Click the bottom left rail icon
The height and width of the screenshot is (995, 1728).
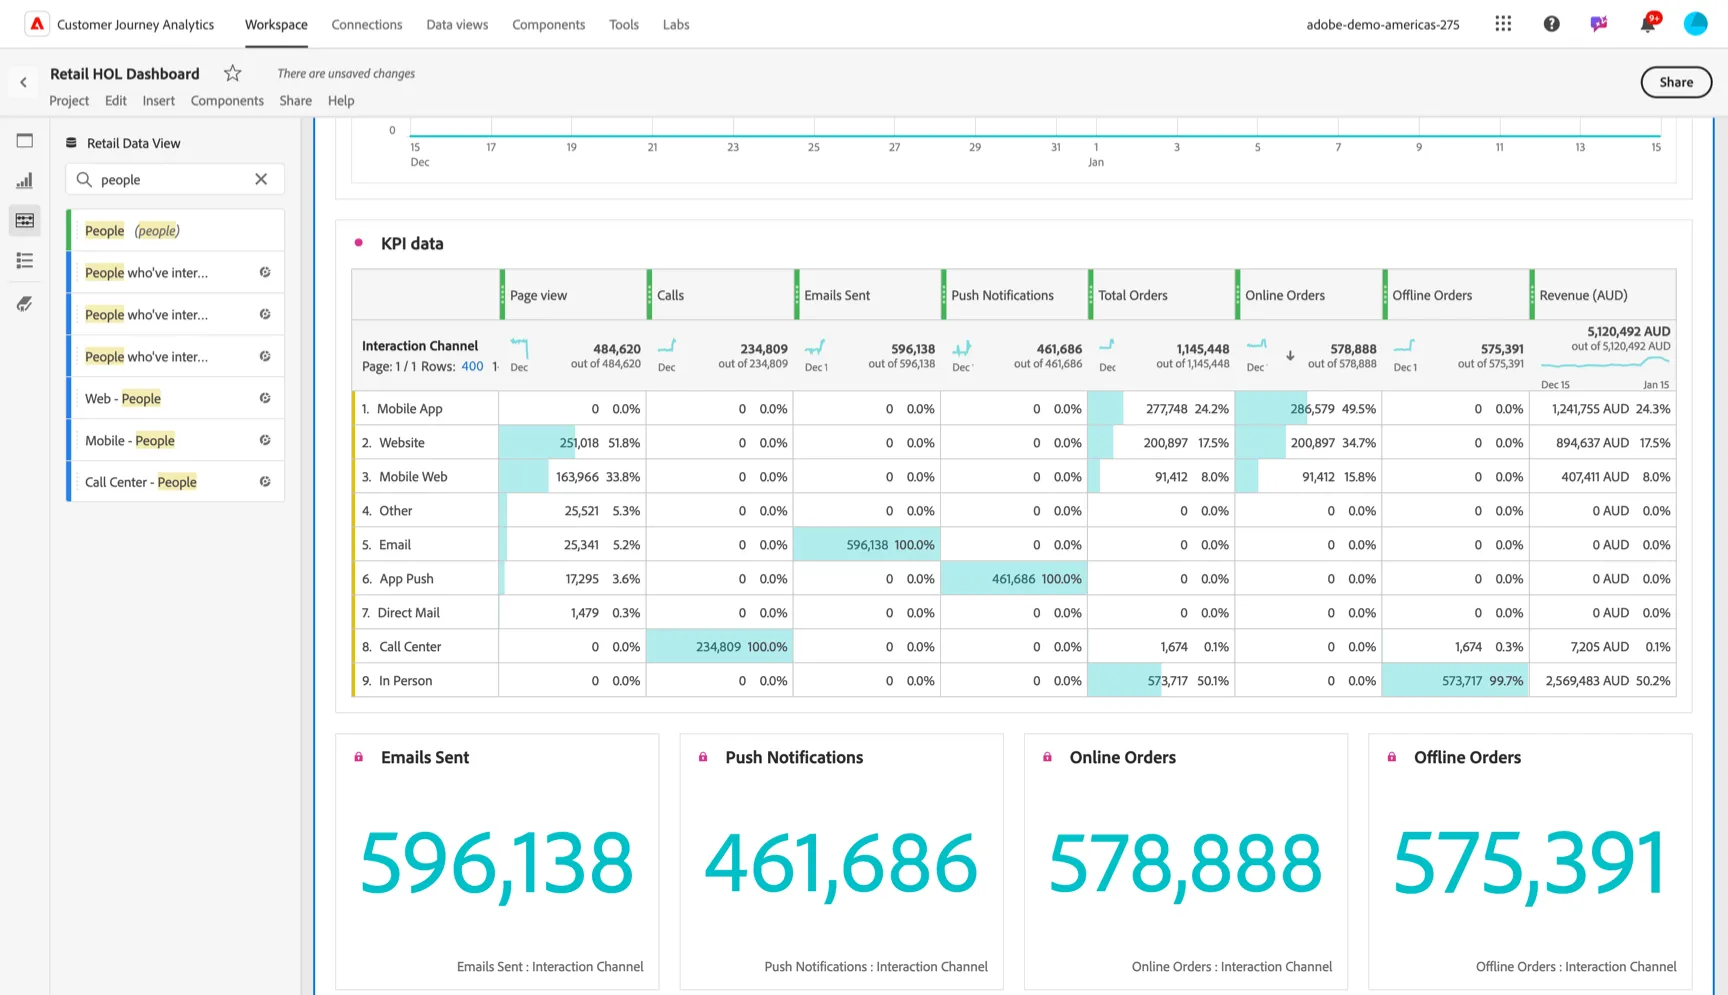[x=25, y=304]
